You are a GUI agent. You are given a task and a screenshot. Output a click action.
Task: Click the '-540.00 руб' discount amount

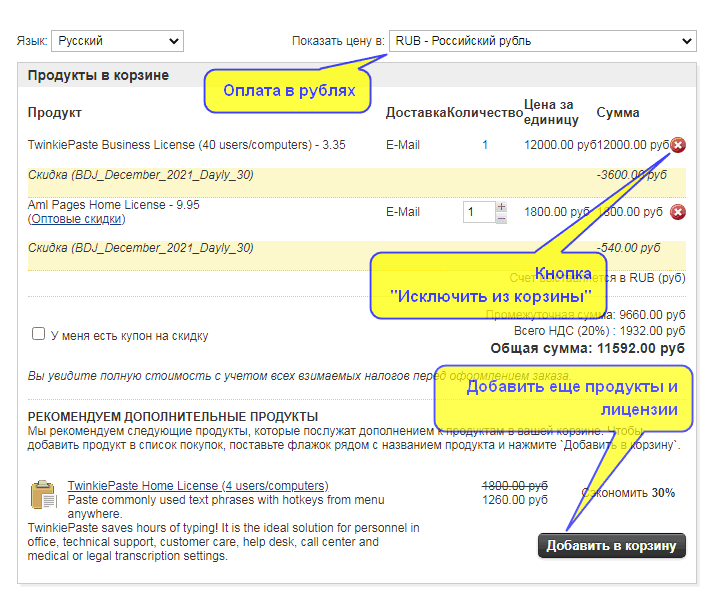[629, 248]
